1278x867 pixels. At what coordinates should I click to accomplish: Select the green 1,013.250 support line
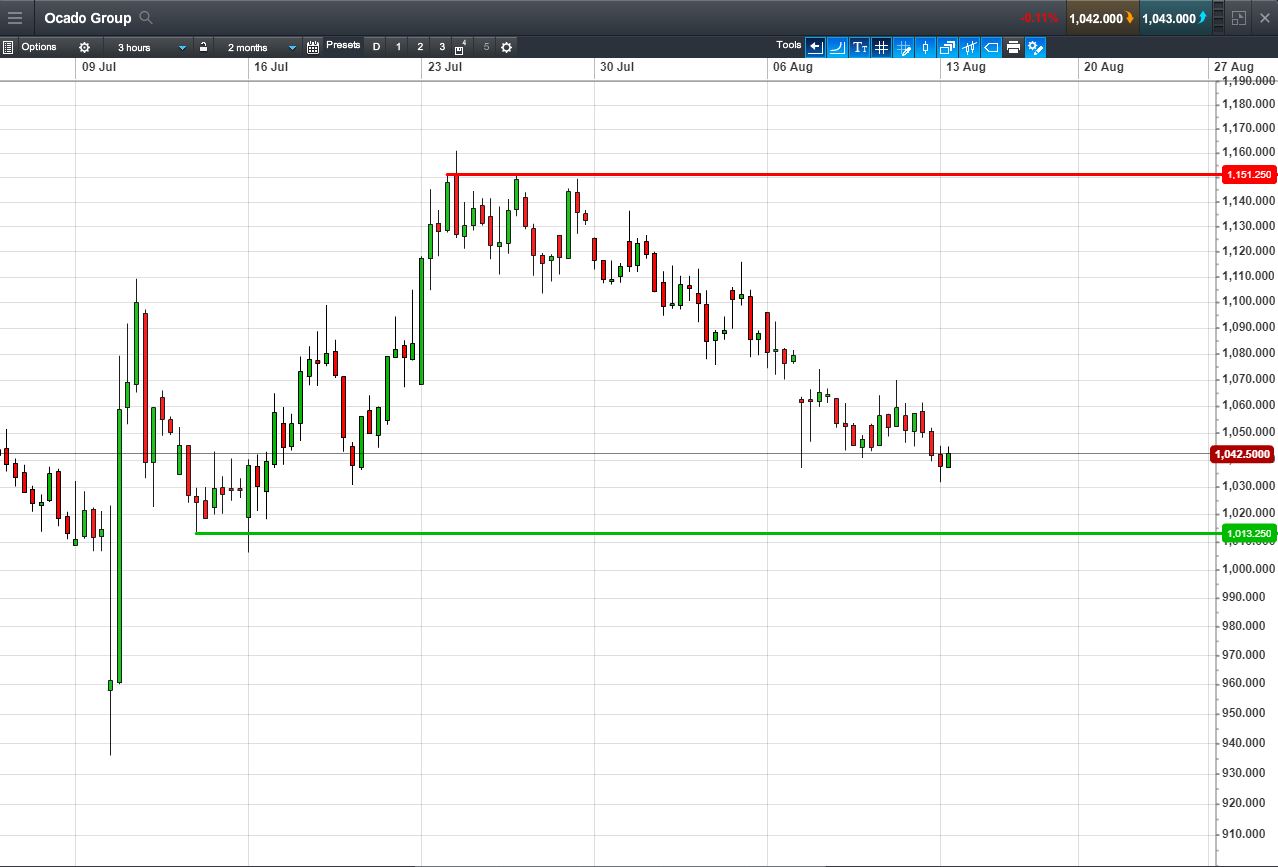(709, 533)
